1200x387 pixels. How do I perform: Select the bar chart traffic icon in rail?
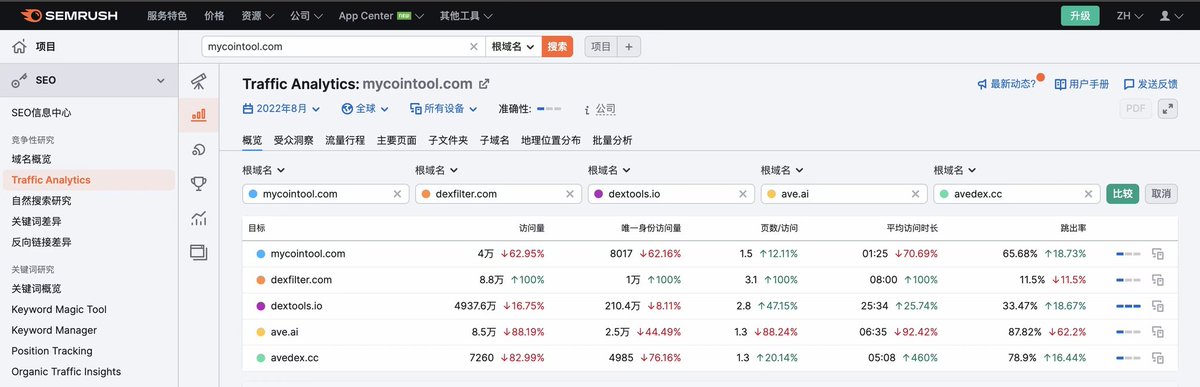pyautogui.click(x=198, y=115)
